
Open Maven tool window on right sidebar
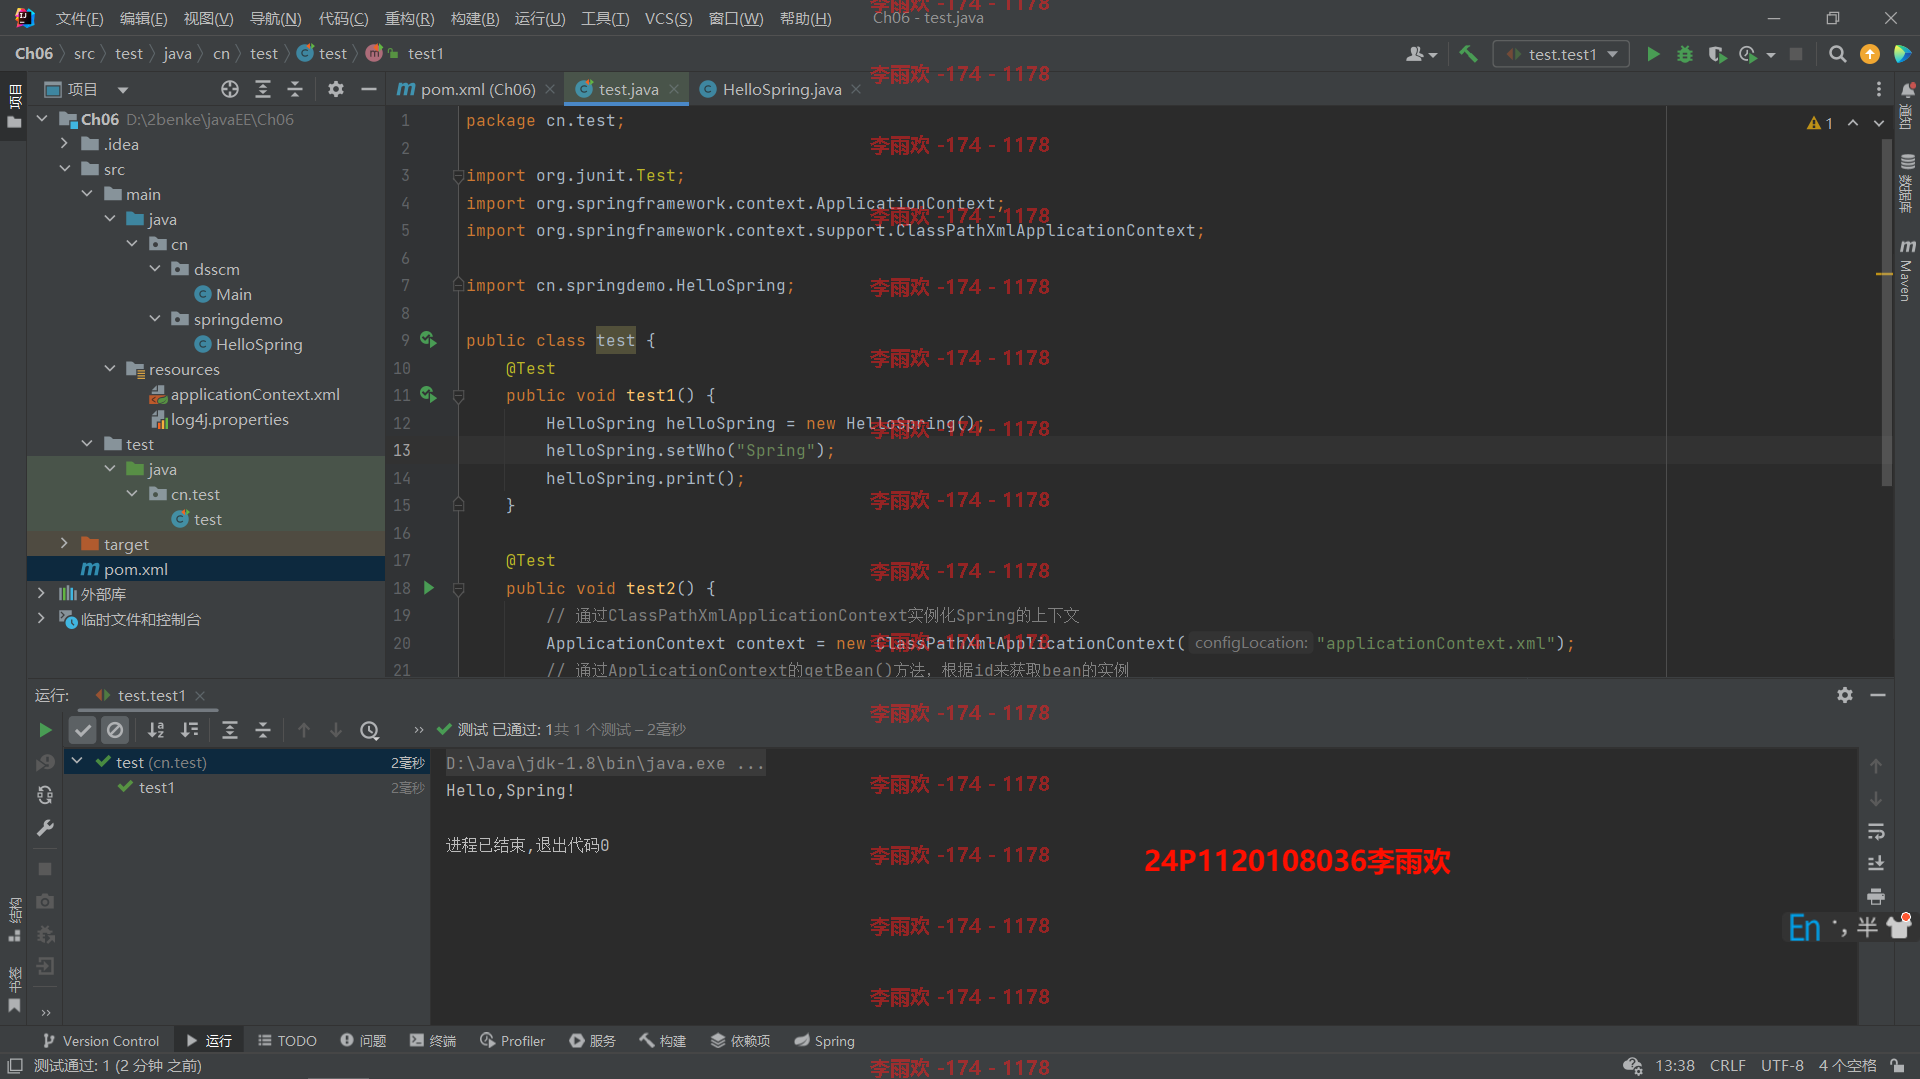pos(1907,270)
